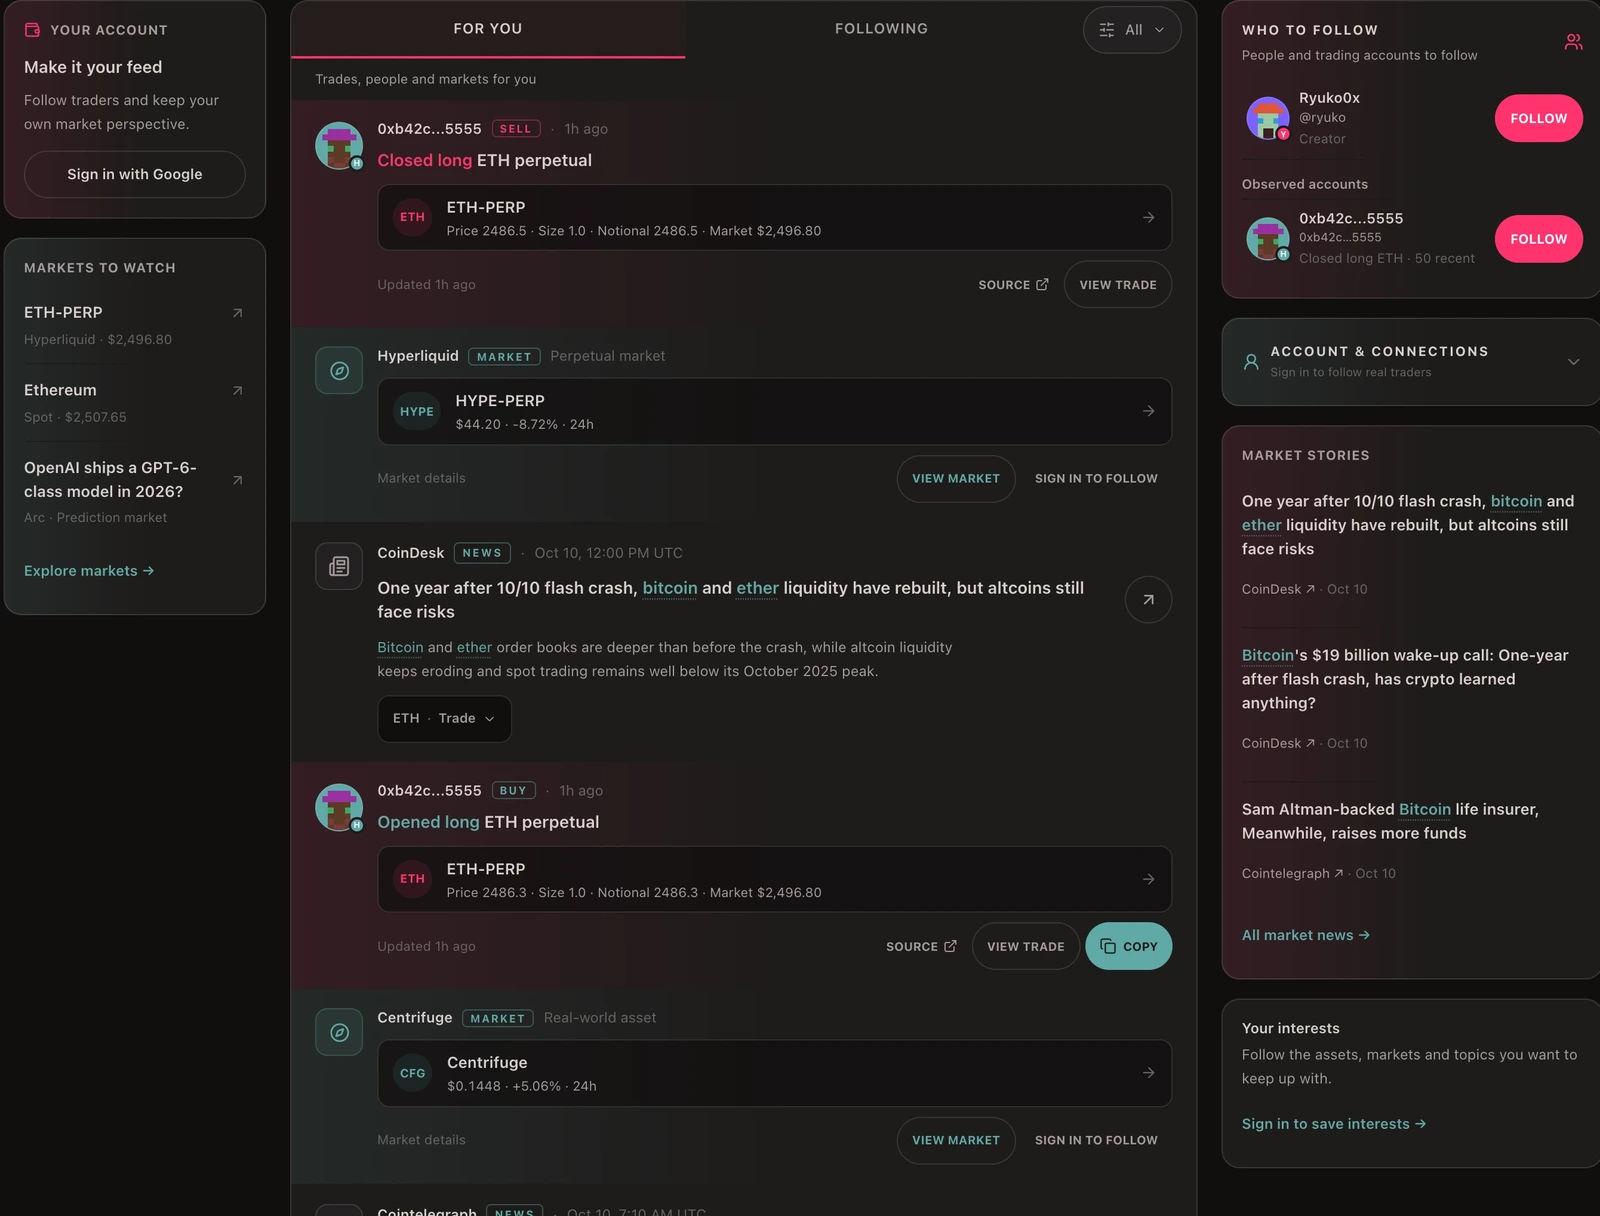Viewport: 1600px width, 1216px height.
Task: View trade for Opened long ETH post
Action: click(x=1025, y=946)
